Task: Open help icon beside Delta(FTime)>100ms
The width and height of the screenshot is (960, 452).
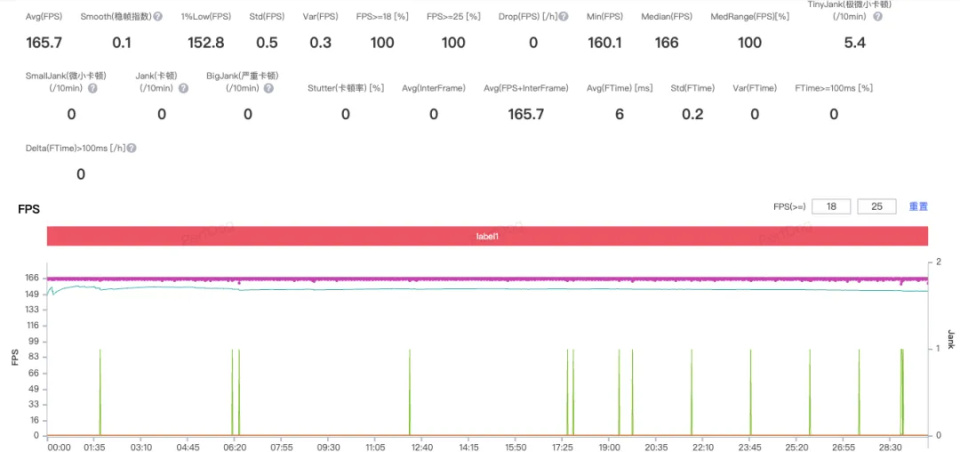Action: click(132, 148)
